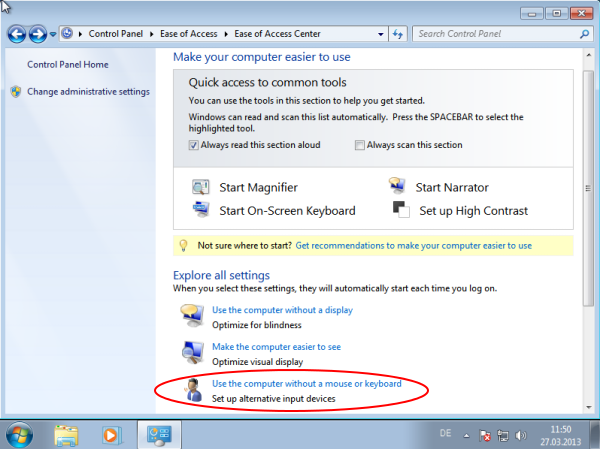The height and width of the screenshot is (449, 600).
Task: Click volume speaker tray icon
Action: pos(520,435)
